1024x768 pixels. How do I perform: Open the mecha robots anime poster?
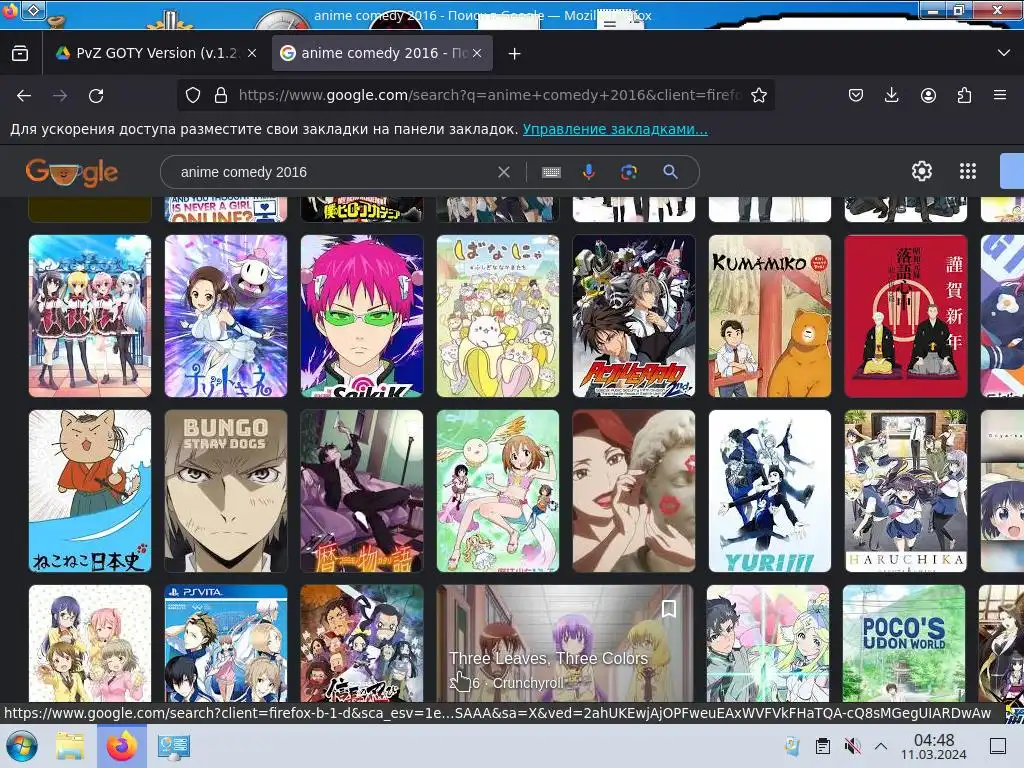point(633,316)
